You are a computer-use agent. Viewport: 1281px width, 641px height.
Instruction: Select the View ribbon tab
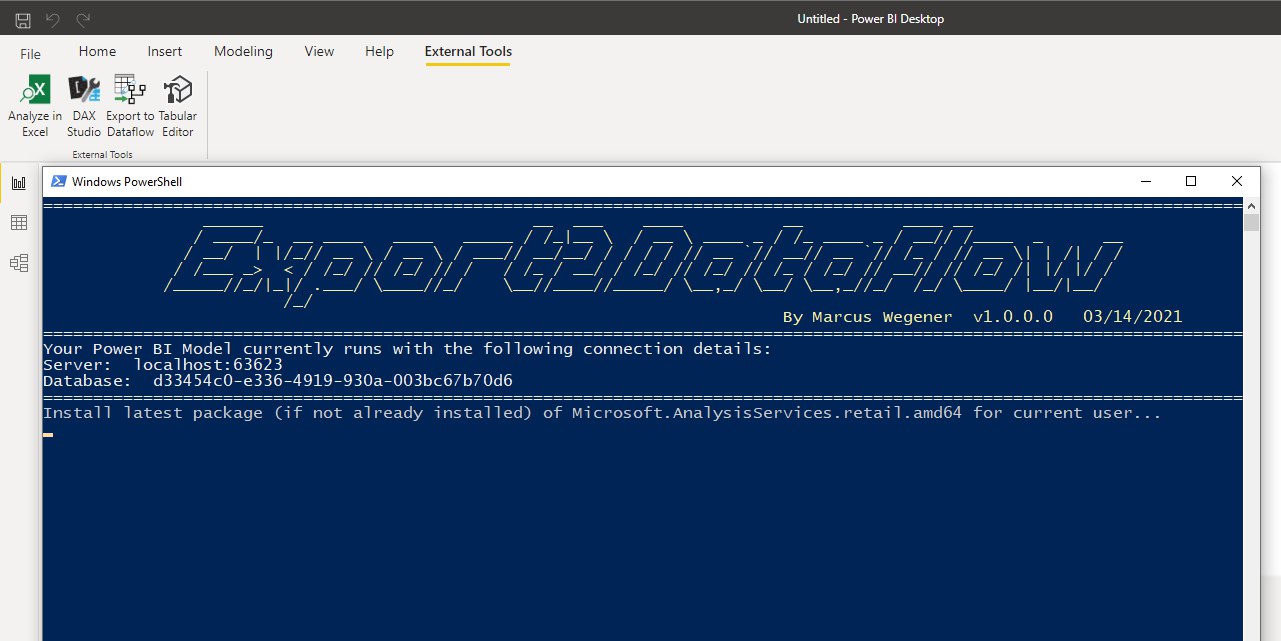tap(319, 51)
